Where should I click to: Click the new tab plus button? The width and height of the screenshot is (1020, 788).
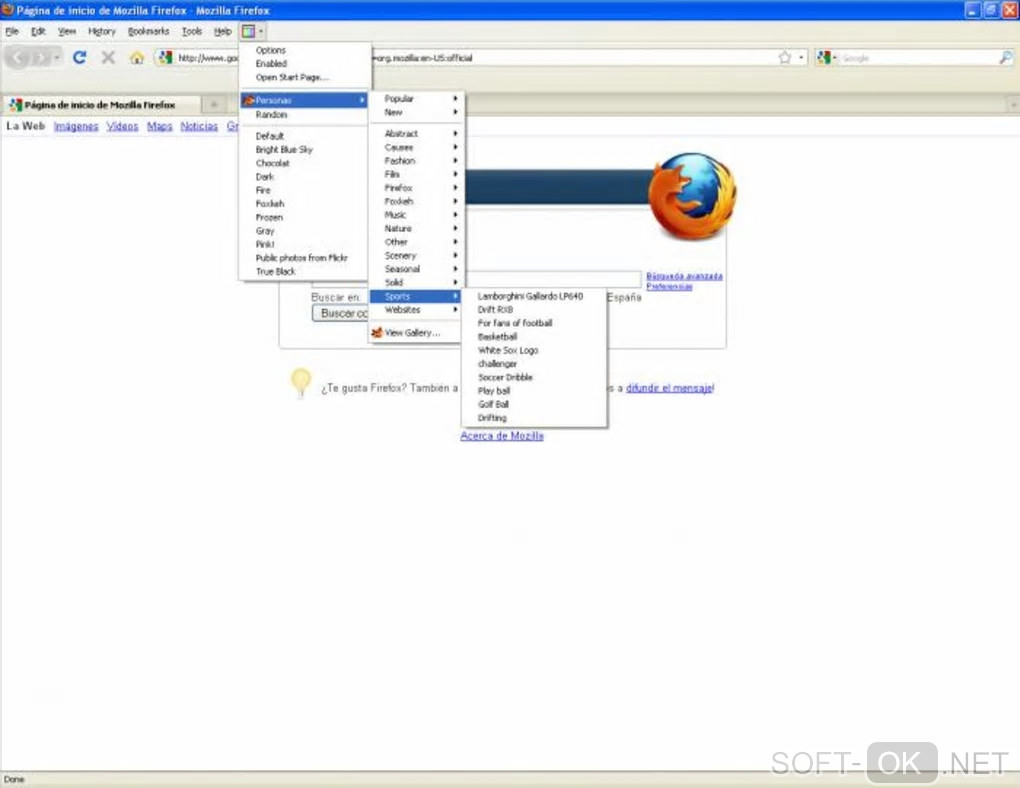[213, 104]
